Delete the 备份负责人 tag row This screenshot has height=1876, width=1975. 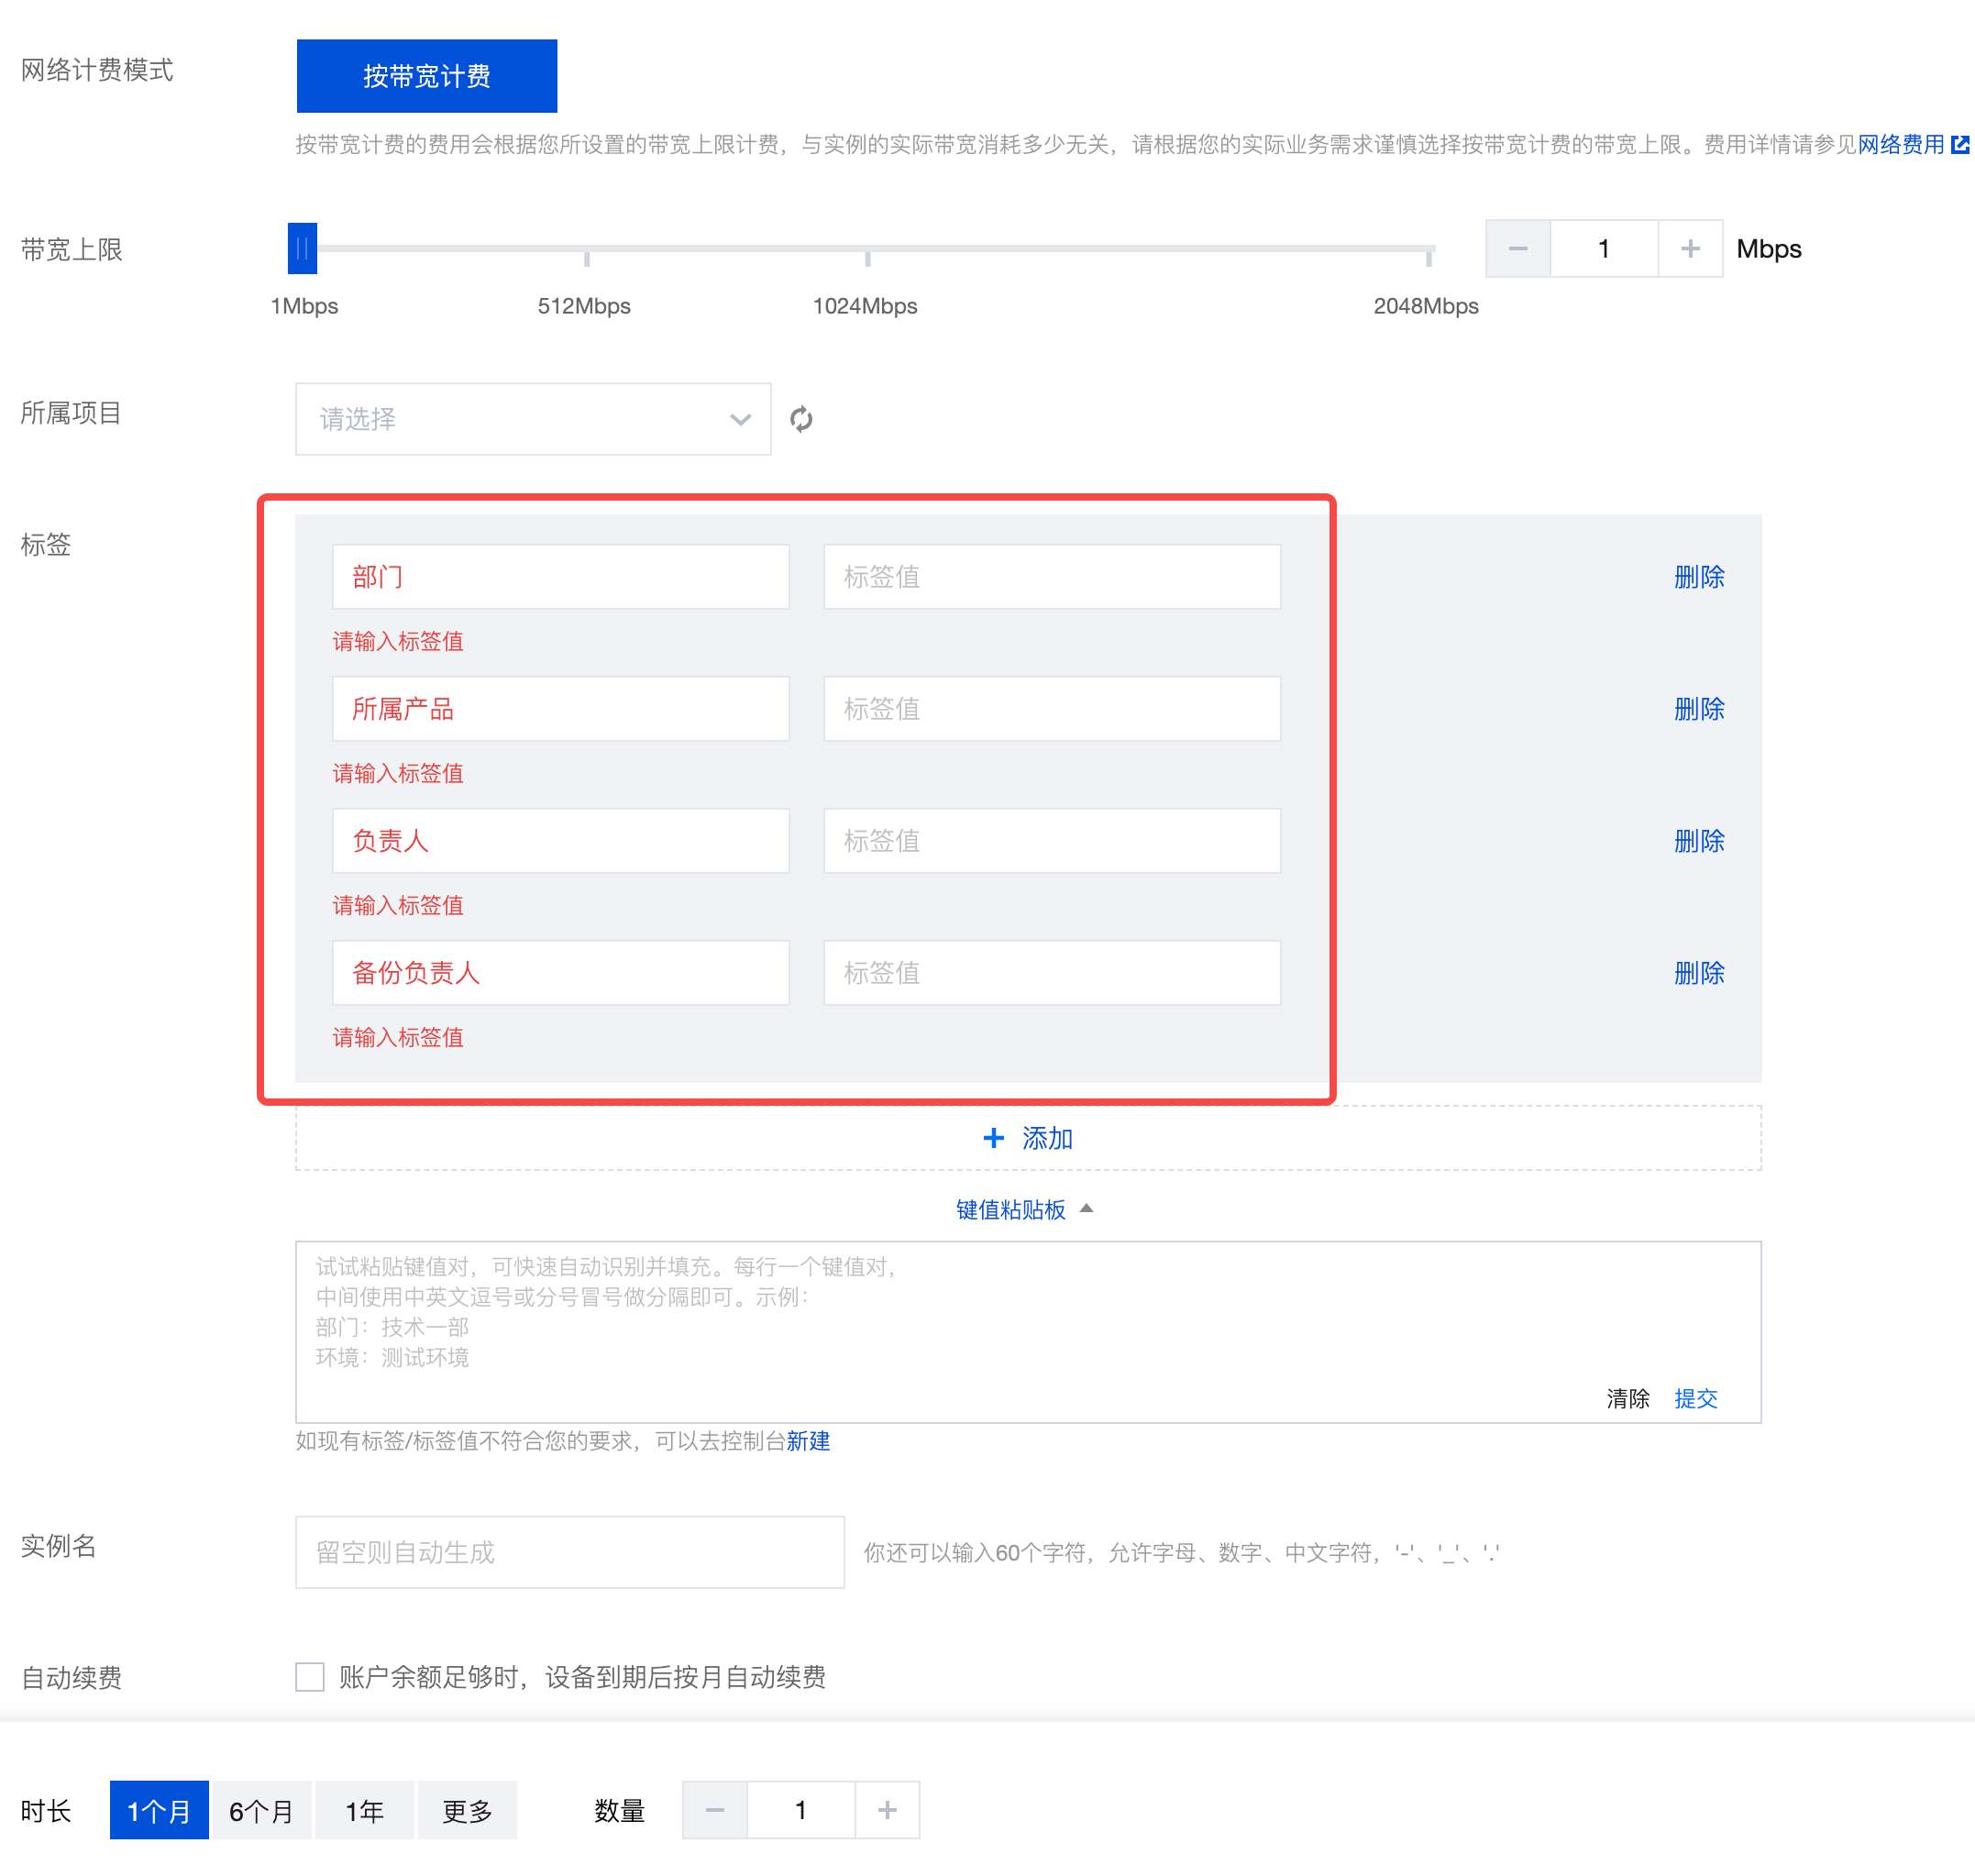point(1698,973)
